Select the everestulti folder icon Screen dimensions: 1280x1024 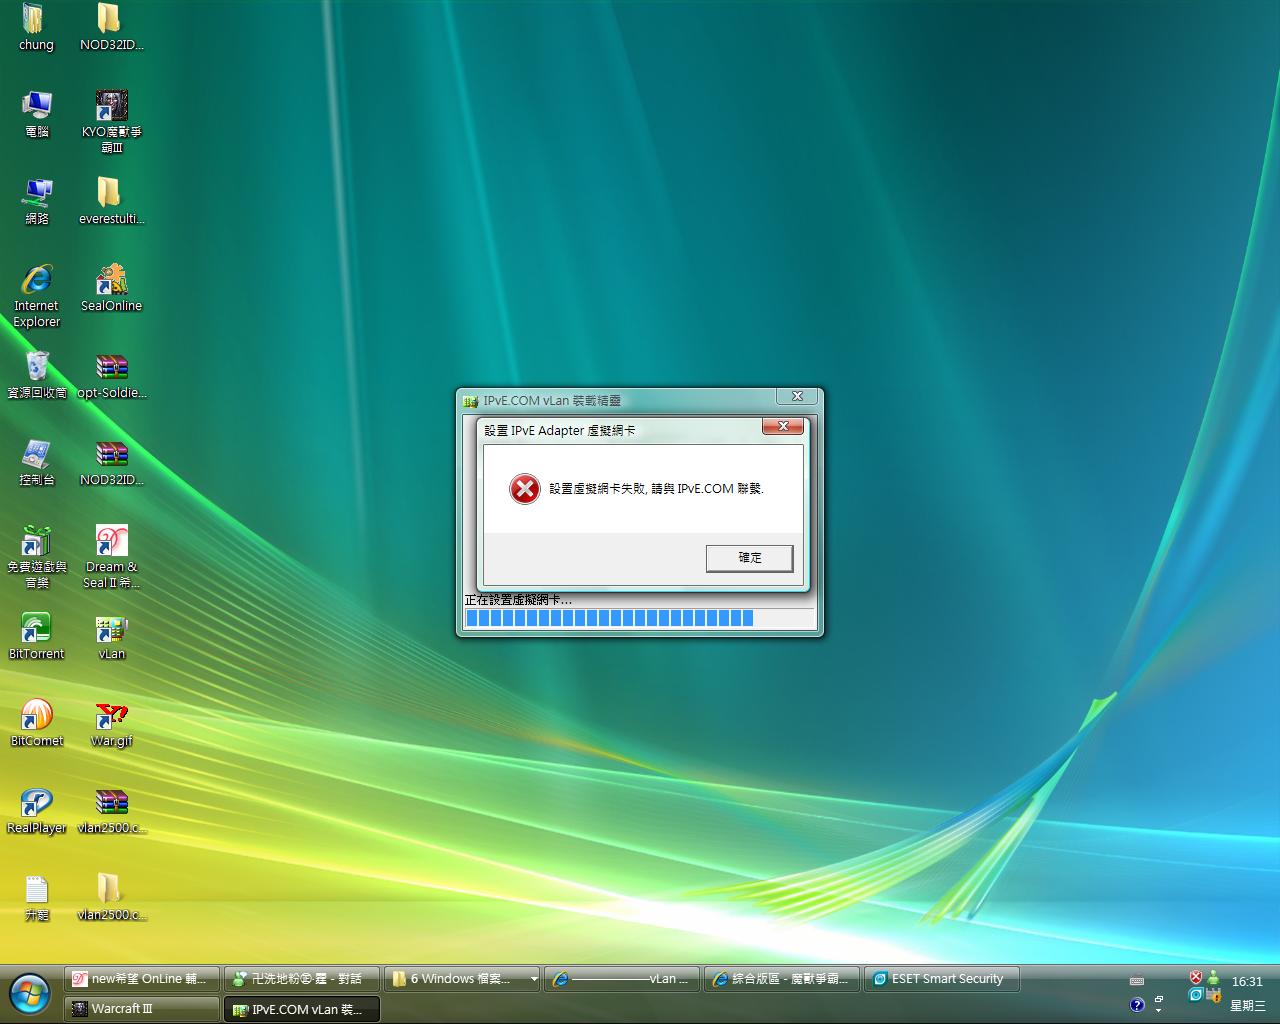click(x=111, y=201)
